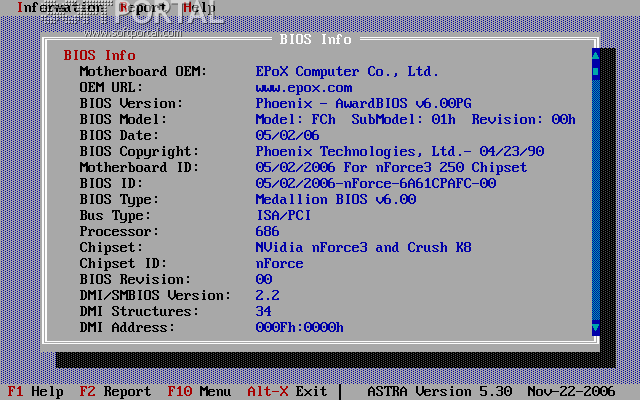Click F2 Report in the status bar
This screenshot has height=400, width=640.
click(115, 391)
